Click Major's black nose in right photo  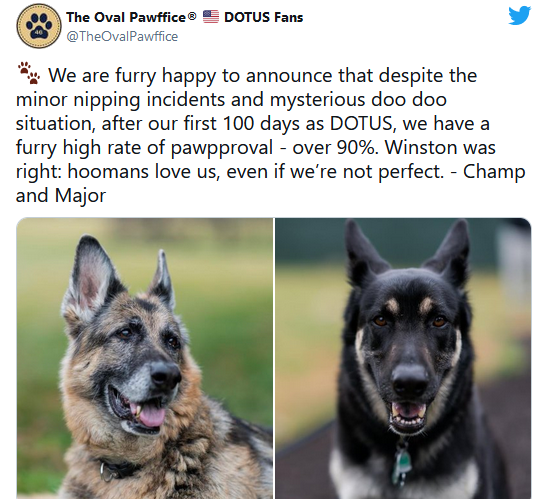(409, 381)
